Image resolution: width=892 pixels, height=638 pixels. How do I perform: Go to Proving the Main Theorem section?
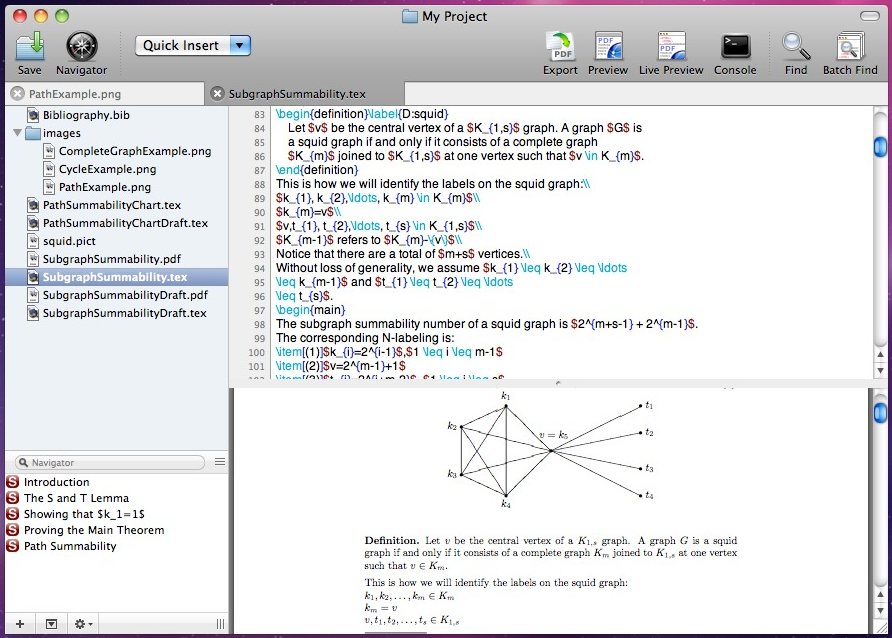coord(93,530)
